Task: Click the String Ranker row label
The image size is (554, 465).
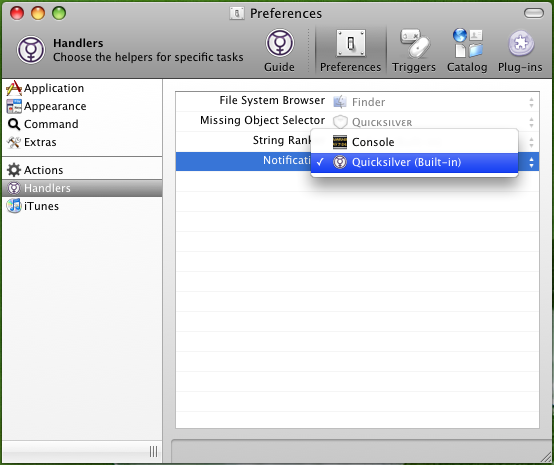Action: pyautogui.click(x=282, y=141)
